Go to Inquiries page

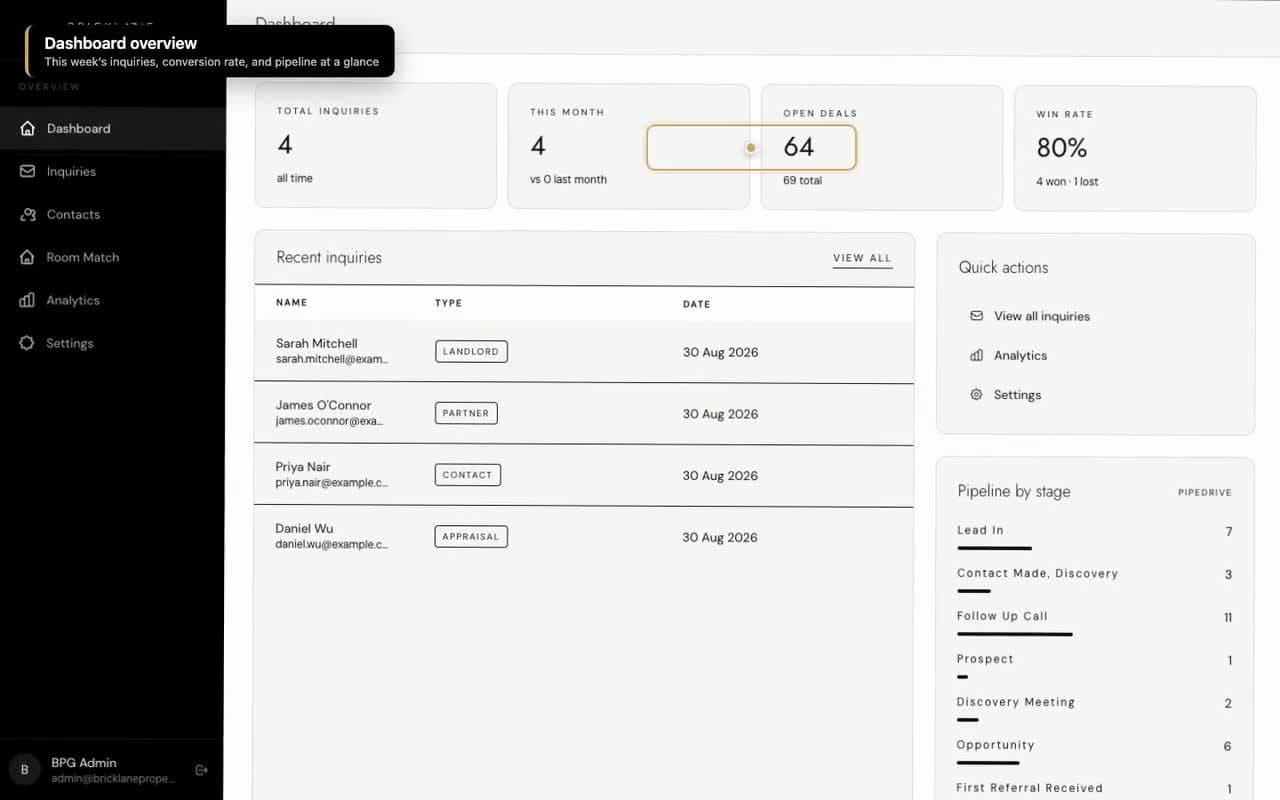(112, 171)
